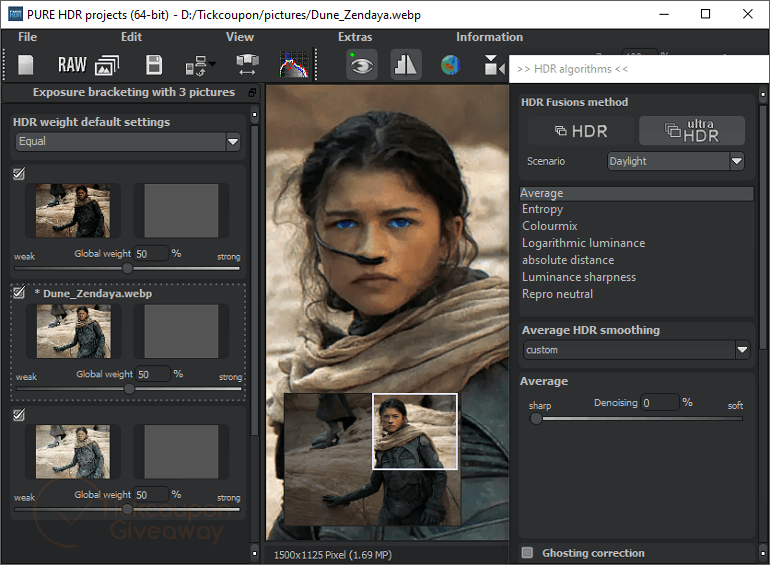Click the Dune_Zendaya.webp global weight slider handle
770x565 pixels.
[129, 389]
